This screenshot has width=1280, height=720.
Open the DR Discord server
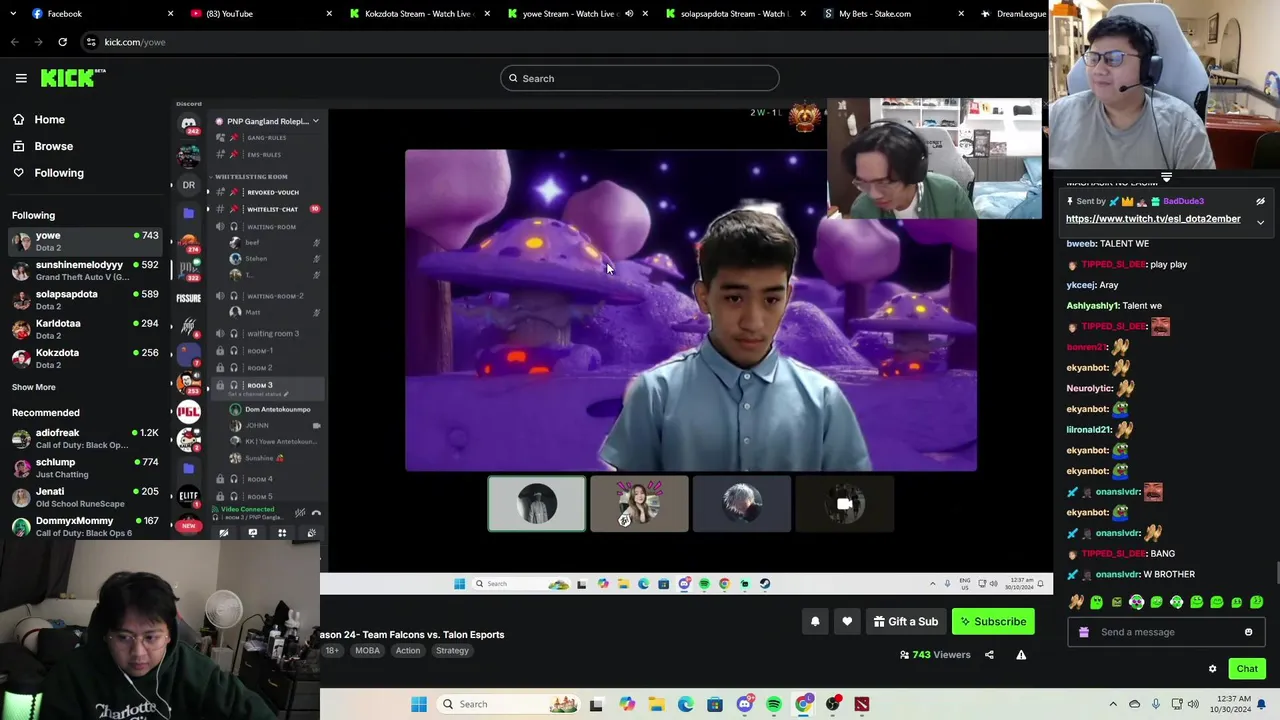(x=188, y=185)
